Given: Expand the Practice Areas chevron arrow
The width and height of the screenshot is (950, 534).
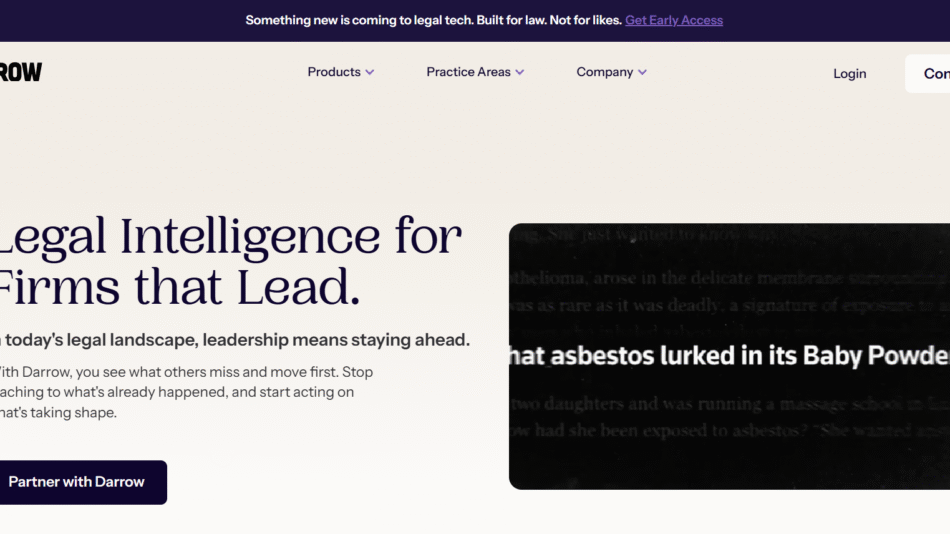Looking at the screenshot, I should (x=520, y=72).
